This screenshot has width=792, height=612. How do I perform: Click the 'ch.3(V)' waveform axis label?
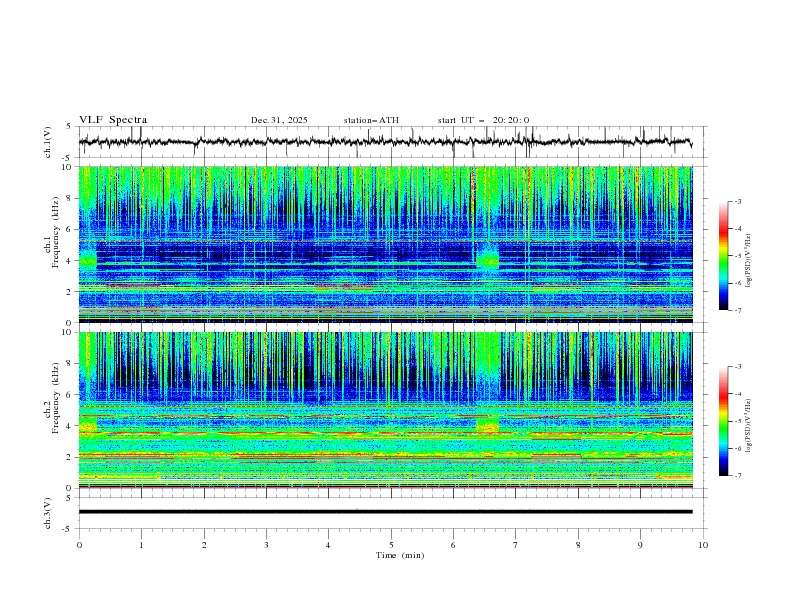pyautogui.click(x=48, y=513)
